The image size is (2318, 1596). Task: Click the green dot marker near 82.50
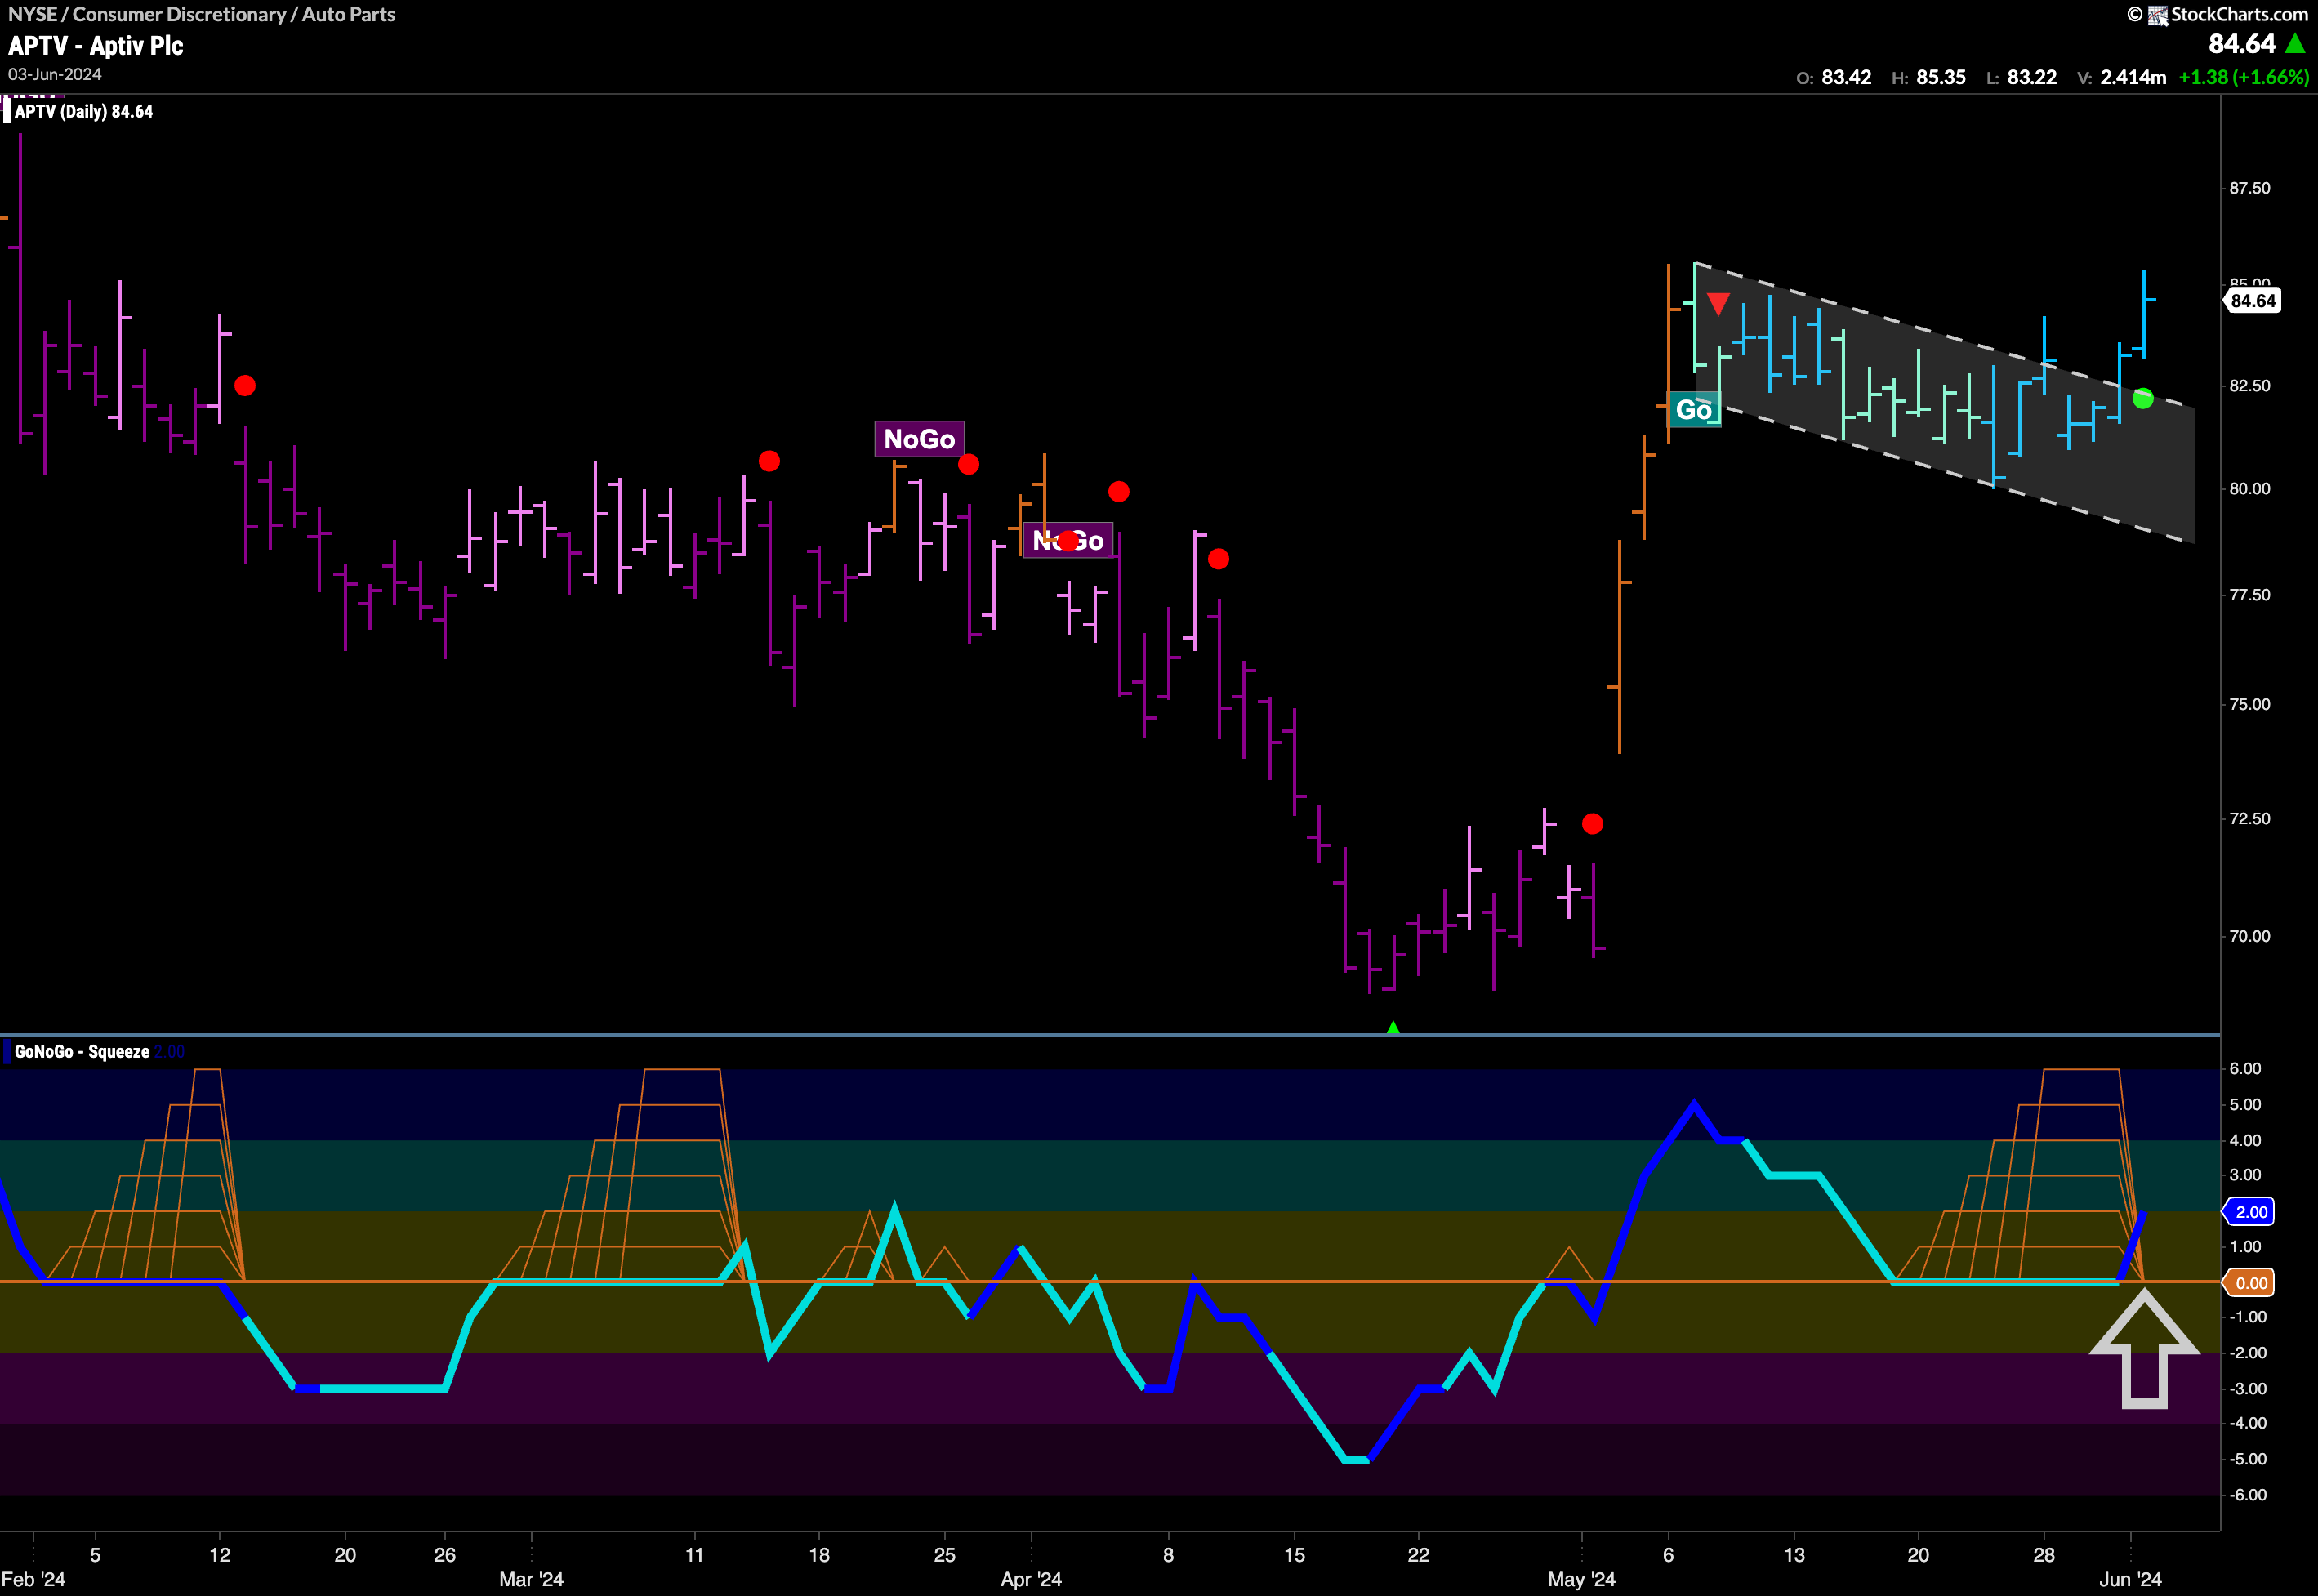2142,398
